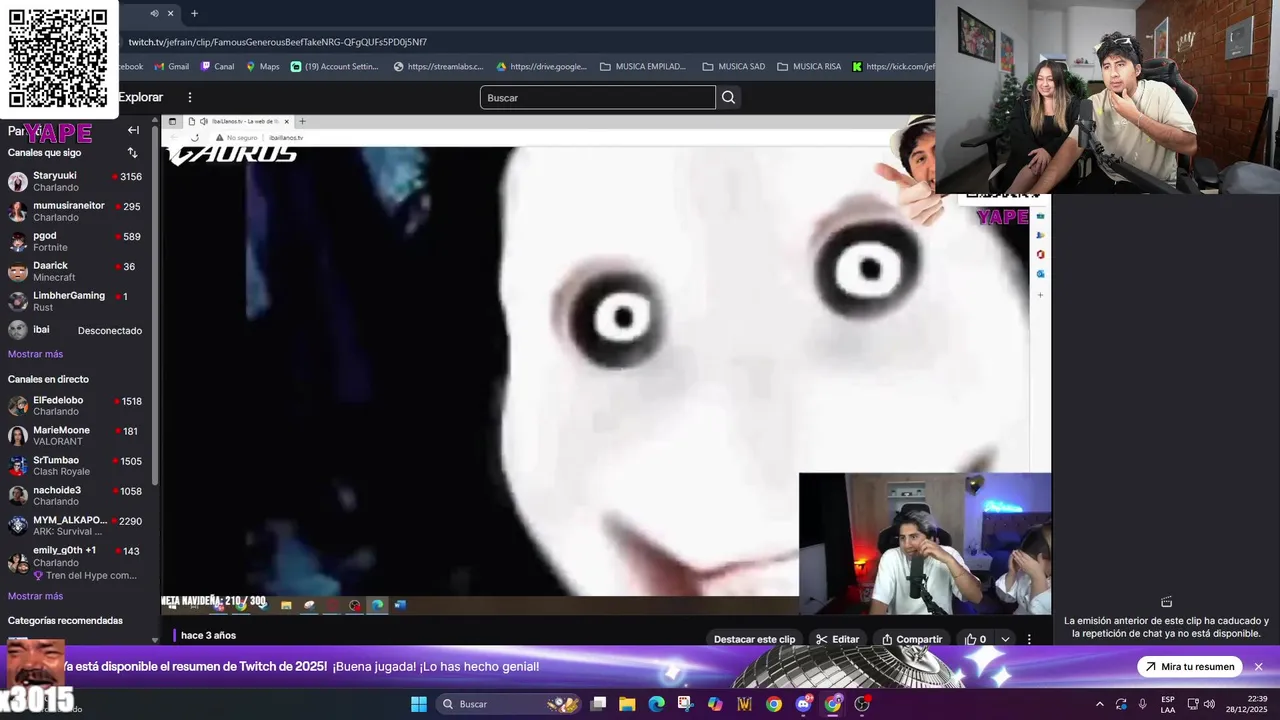Open the (19) Account Settings bookmark
Screen dimensions: 1280x720
coord(335,67)
